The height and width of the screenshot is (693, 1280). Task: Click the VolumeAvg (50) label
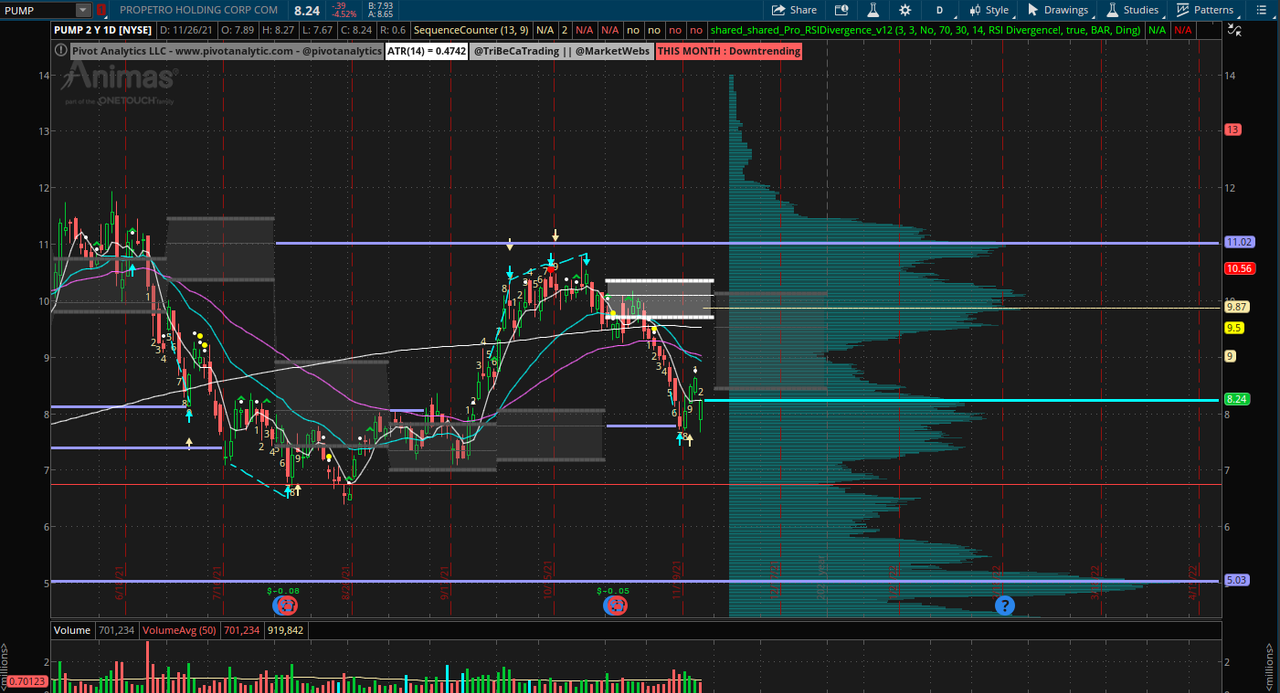click(x=182, y=631)
